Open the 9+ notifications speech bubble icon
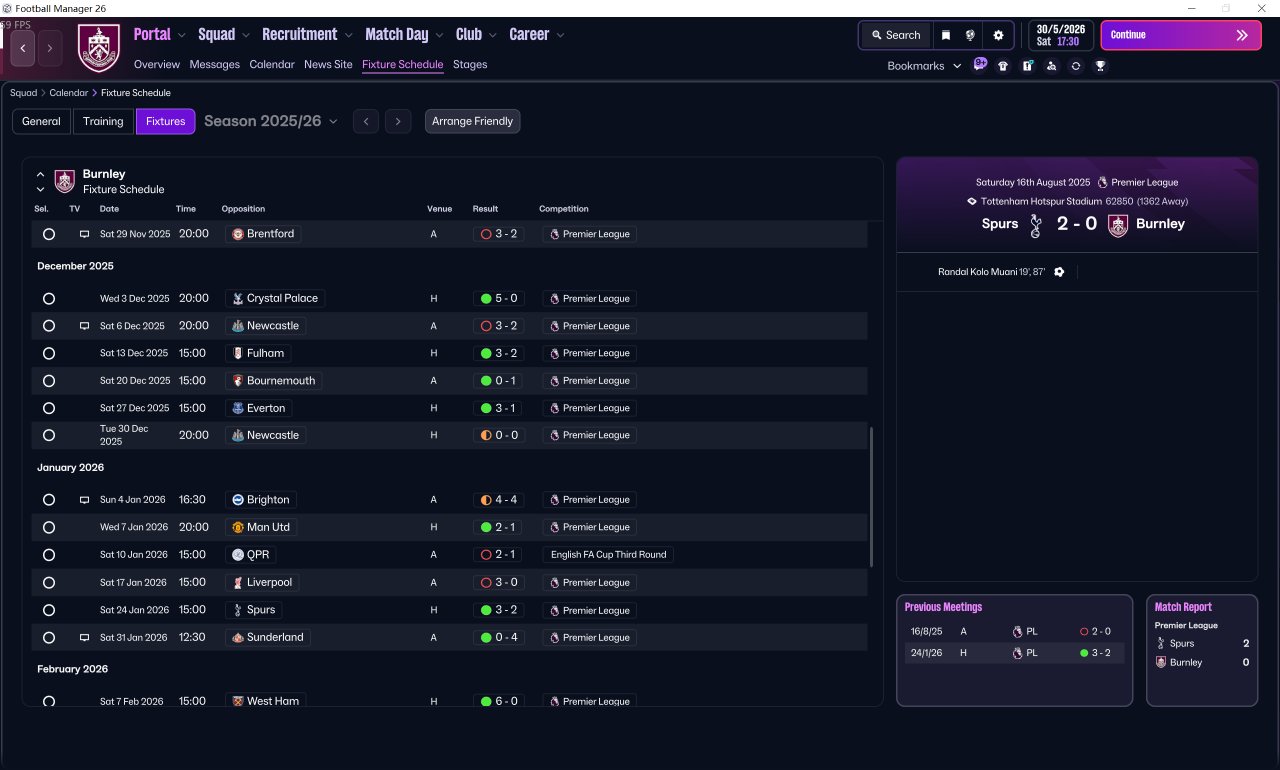 (x=980, y=65)
